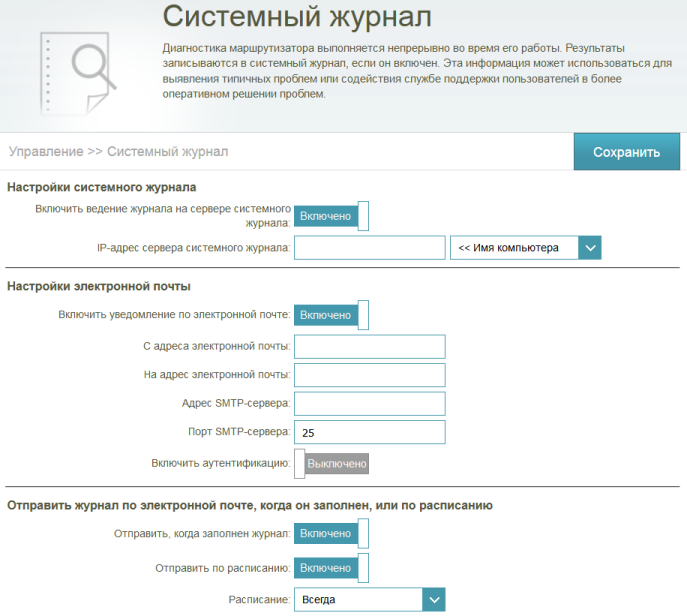Save settings with the Сохранить button

(x=627, y=152)
